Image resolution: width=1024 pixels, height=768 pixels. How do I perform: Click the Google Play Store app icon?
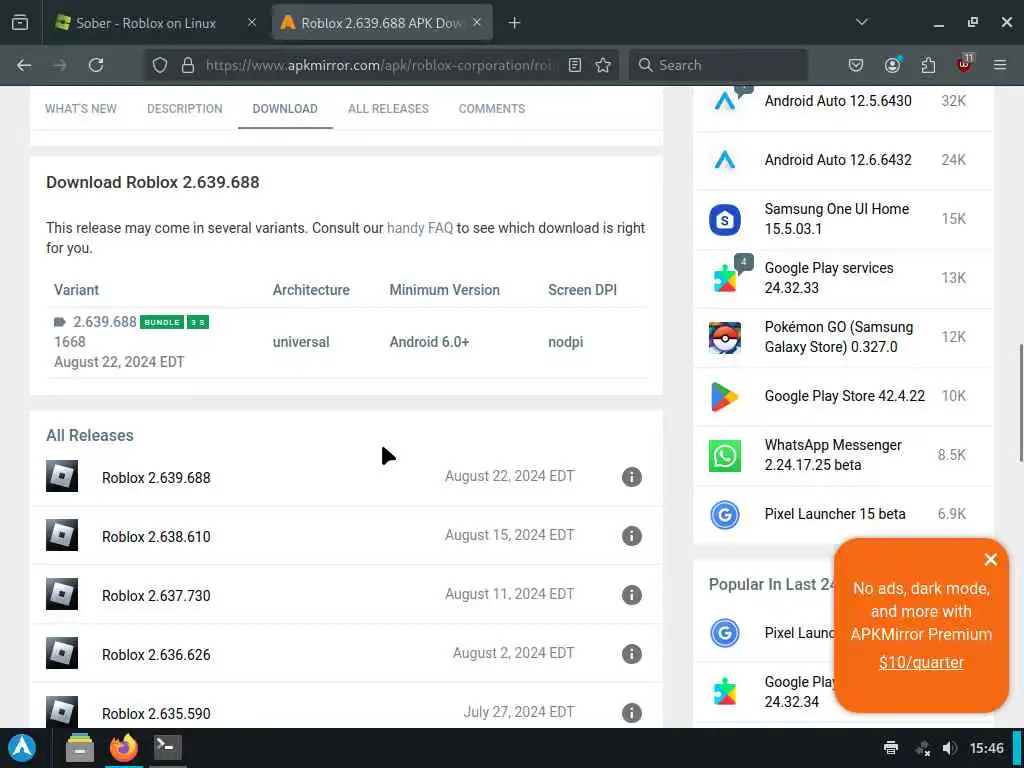(725, 396)
